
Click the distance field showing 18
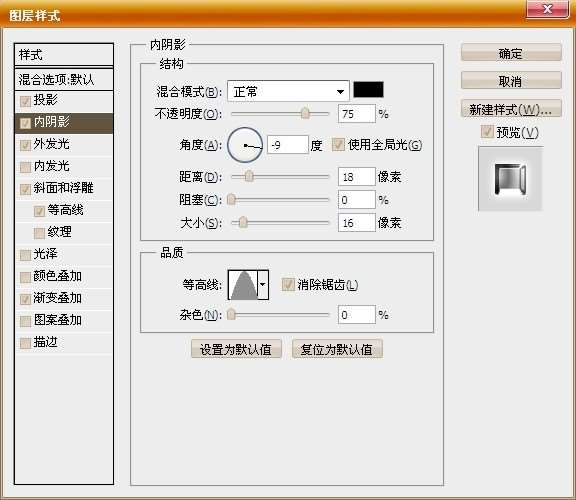[x=357, y=177]
